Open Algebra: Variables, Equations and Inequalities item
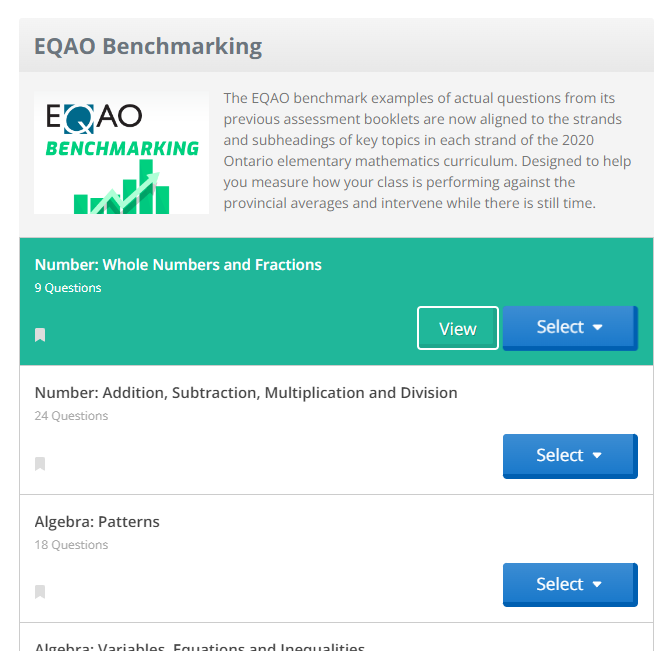669x651 pixels. (200, 646)
